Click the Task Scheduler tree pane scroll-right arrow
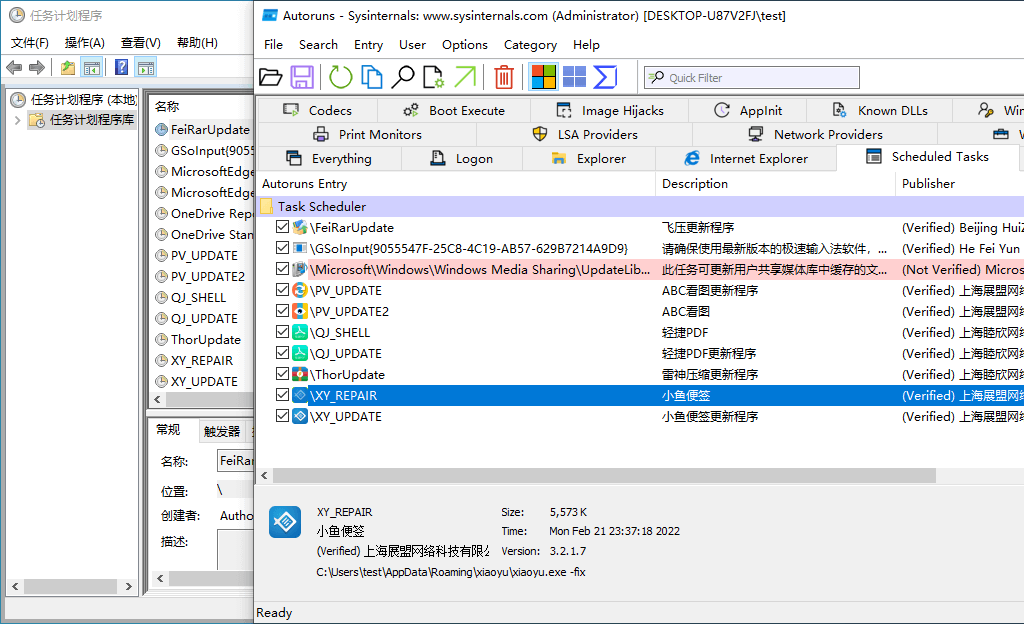 pyautogui.click(x=128, y=586)
